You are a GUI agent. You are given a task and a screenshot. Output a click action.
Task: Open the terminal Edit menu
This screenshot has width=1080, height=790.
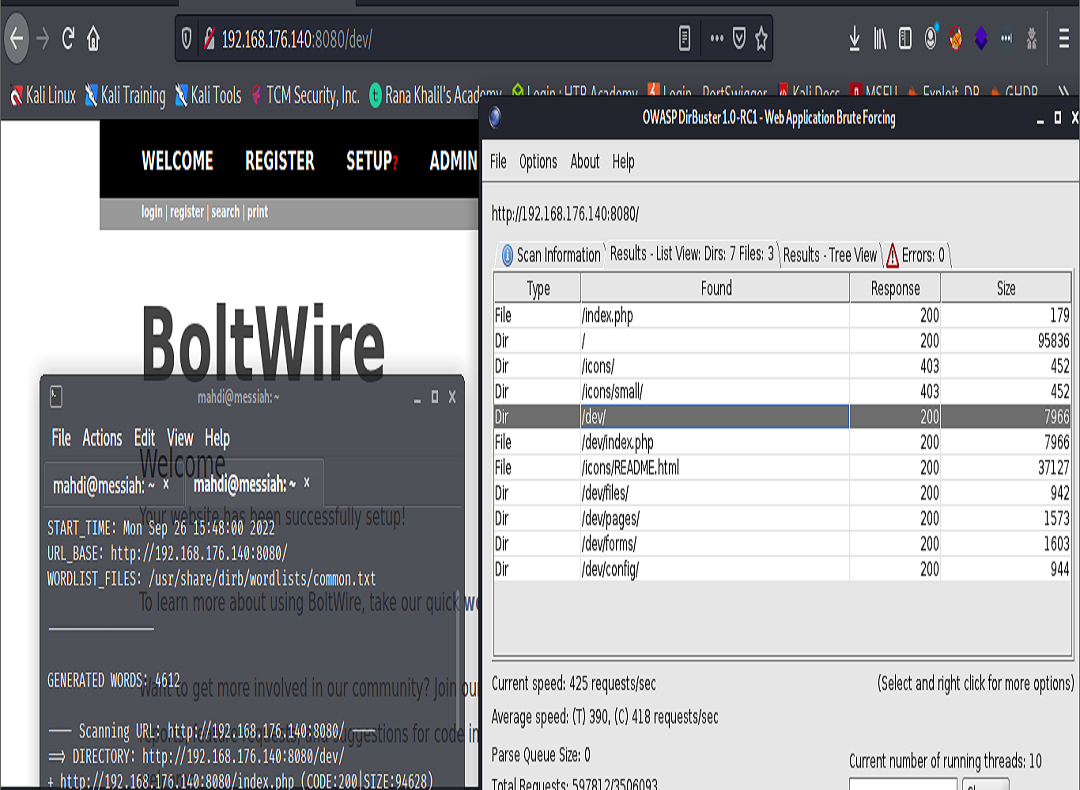click(145, 438)
